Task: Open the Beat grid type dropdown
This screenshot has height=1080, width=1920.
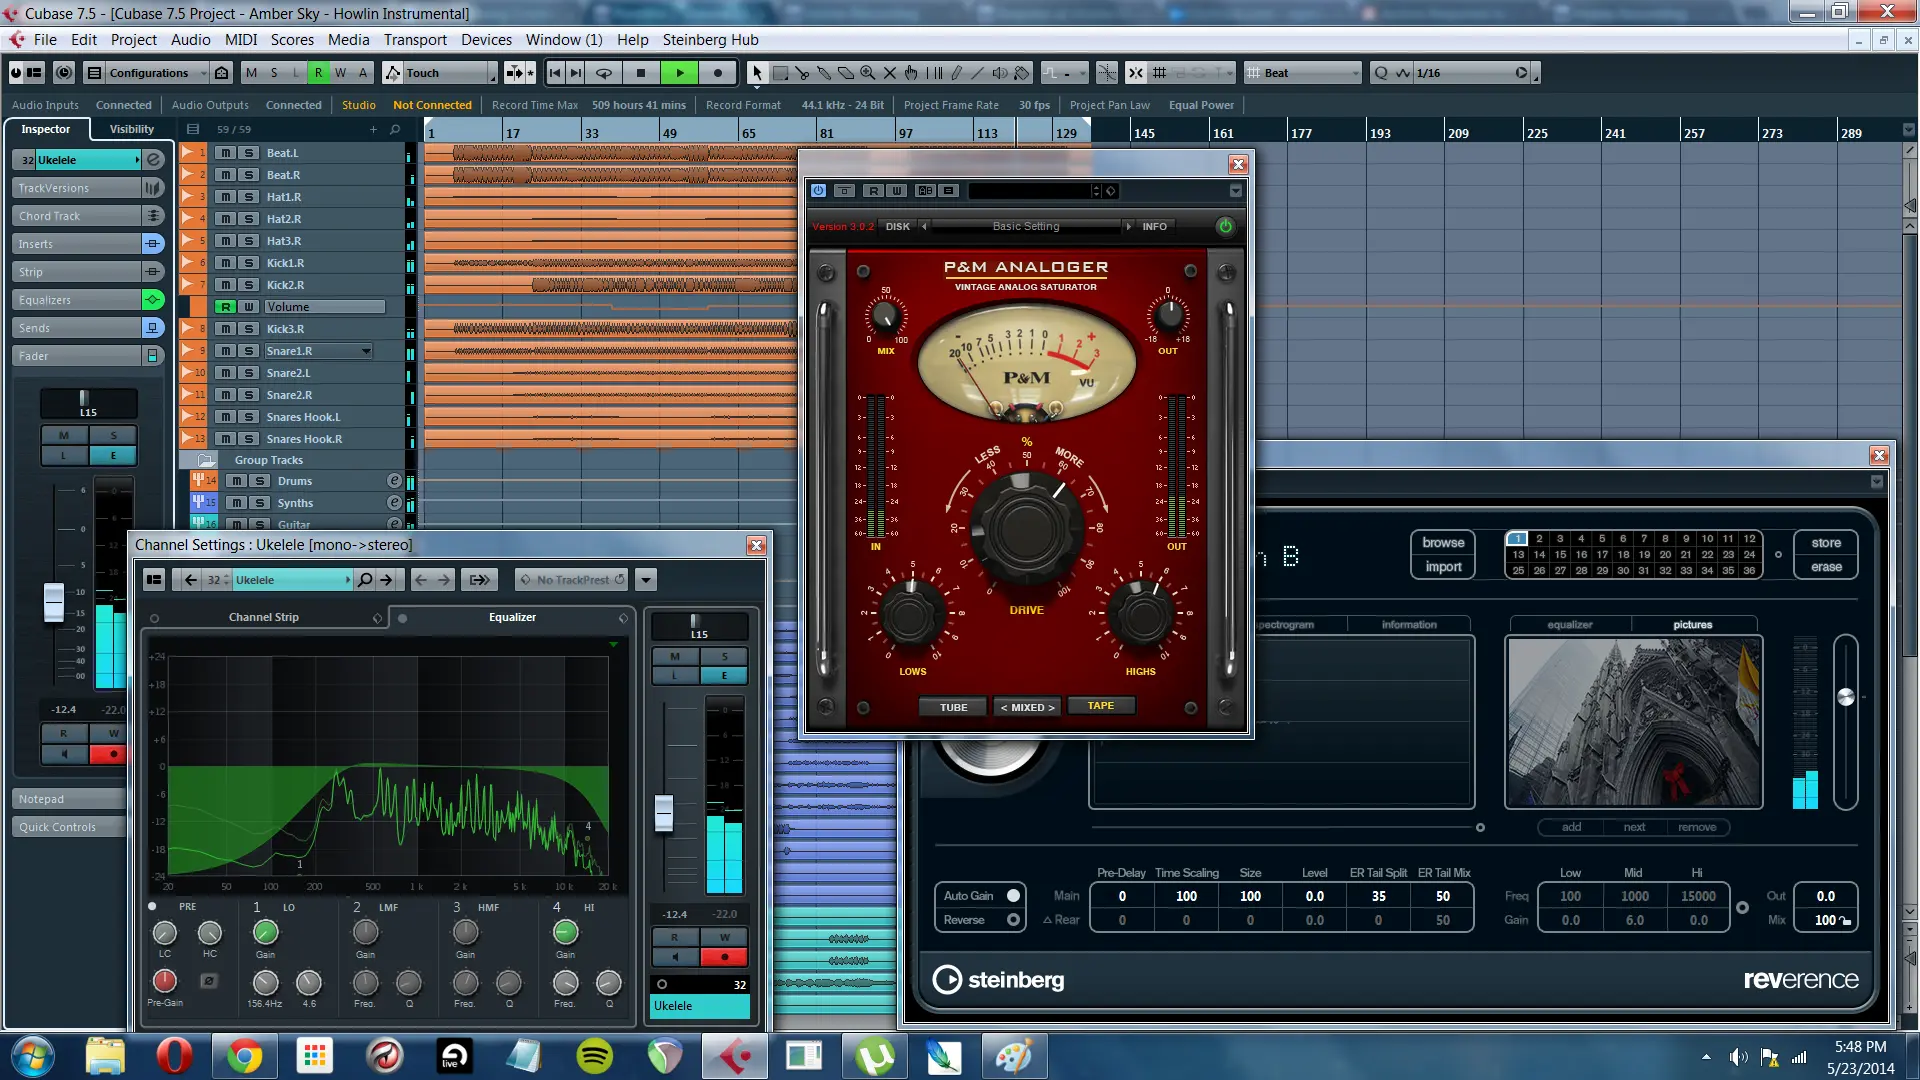Action: tap(1304, 73)
